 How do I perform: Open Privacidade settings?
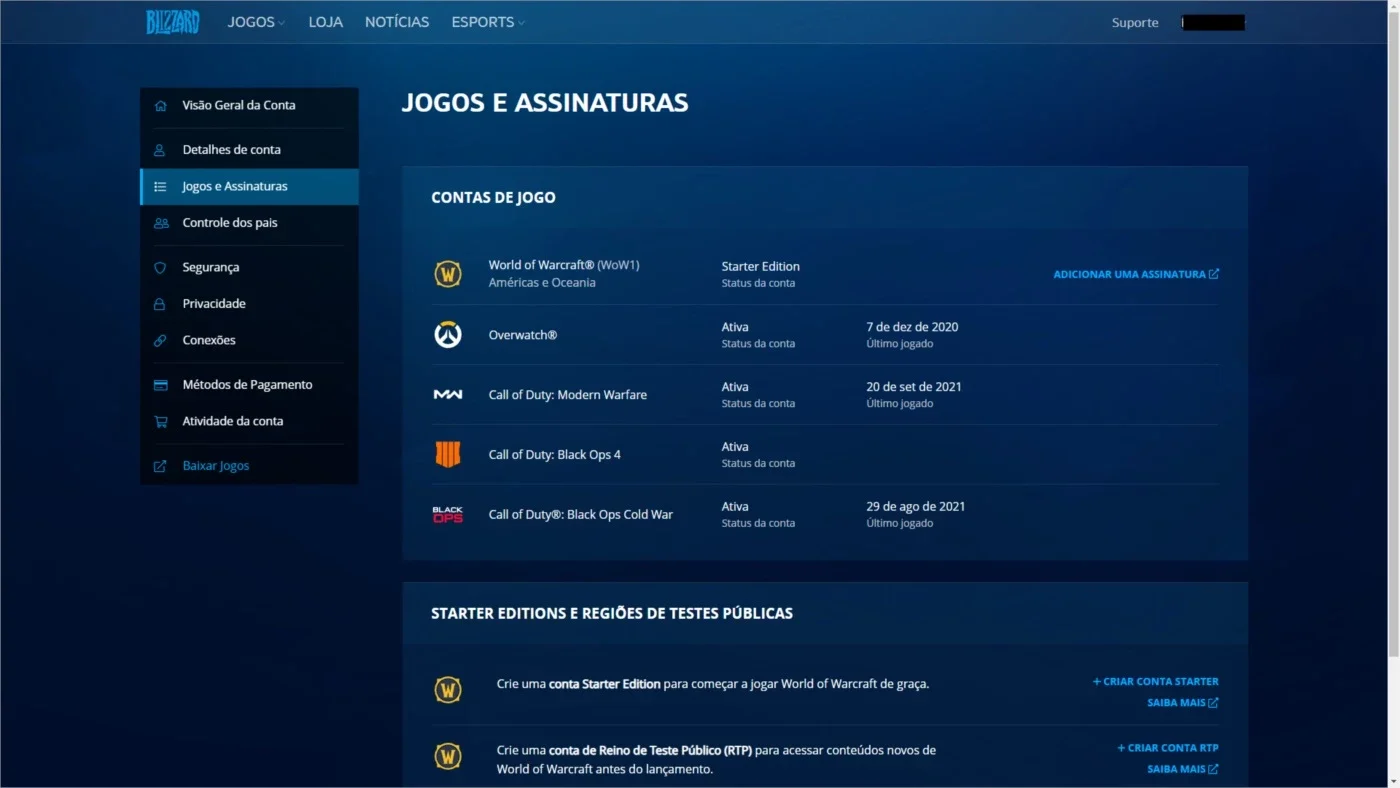click(x=249, y=304)
